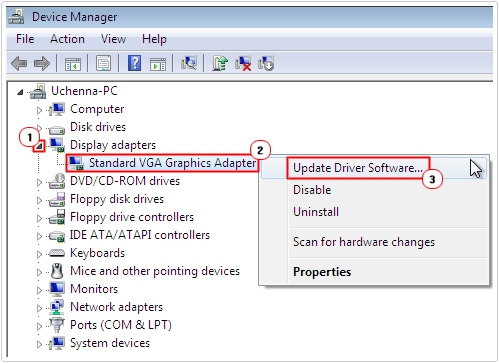Click the Device Manager title bar icon

[16, 16]
